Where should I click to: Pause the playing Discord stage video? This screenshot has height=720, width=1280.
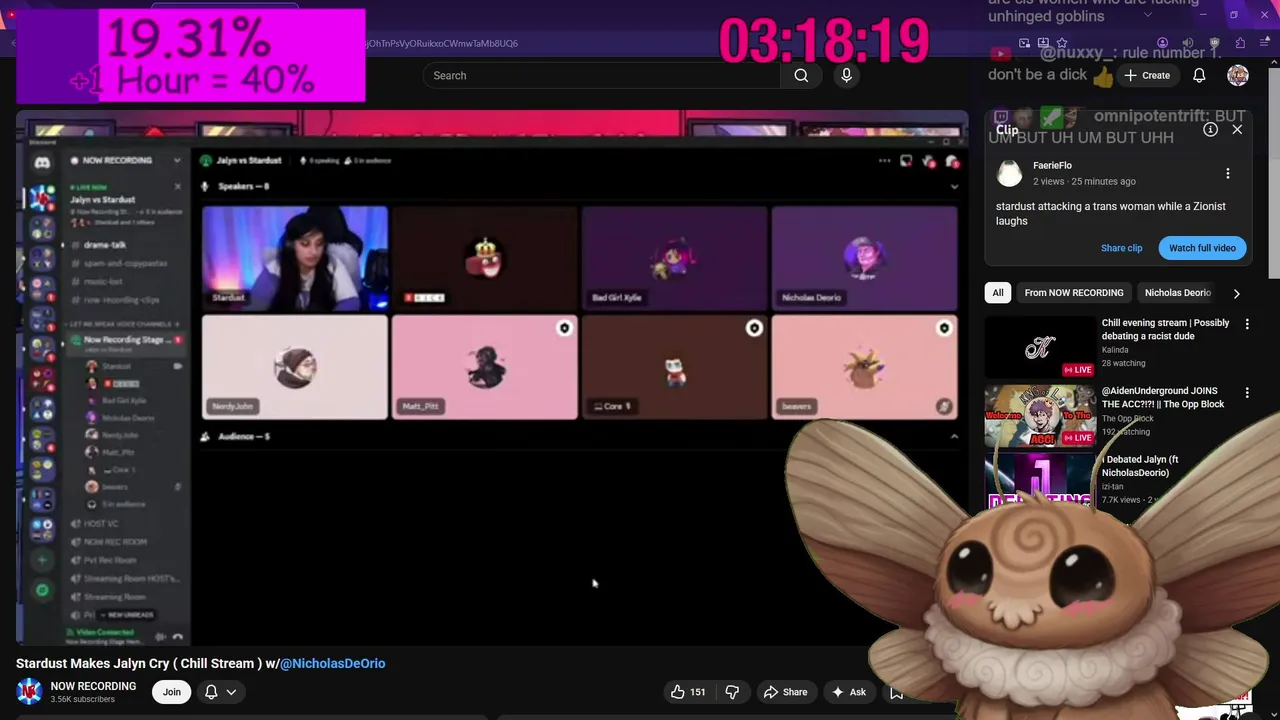[492, 378]
